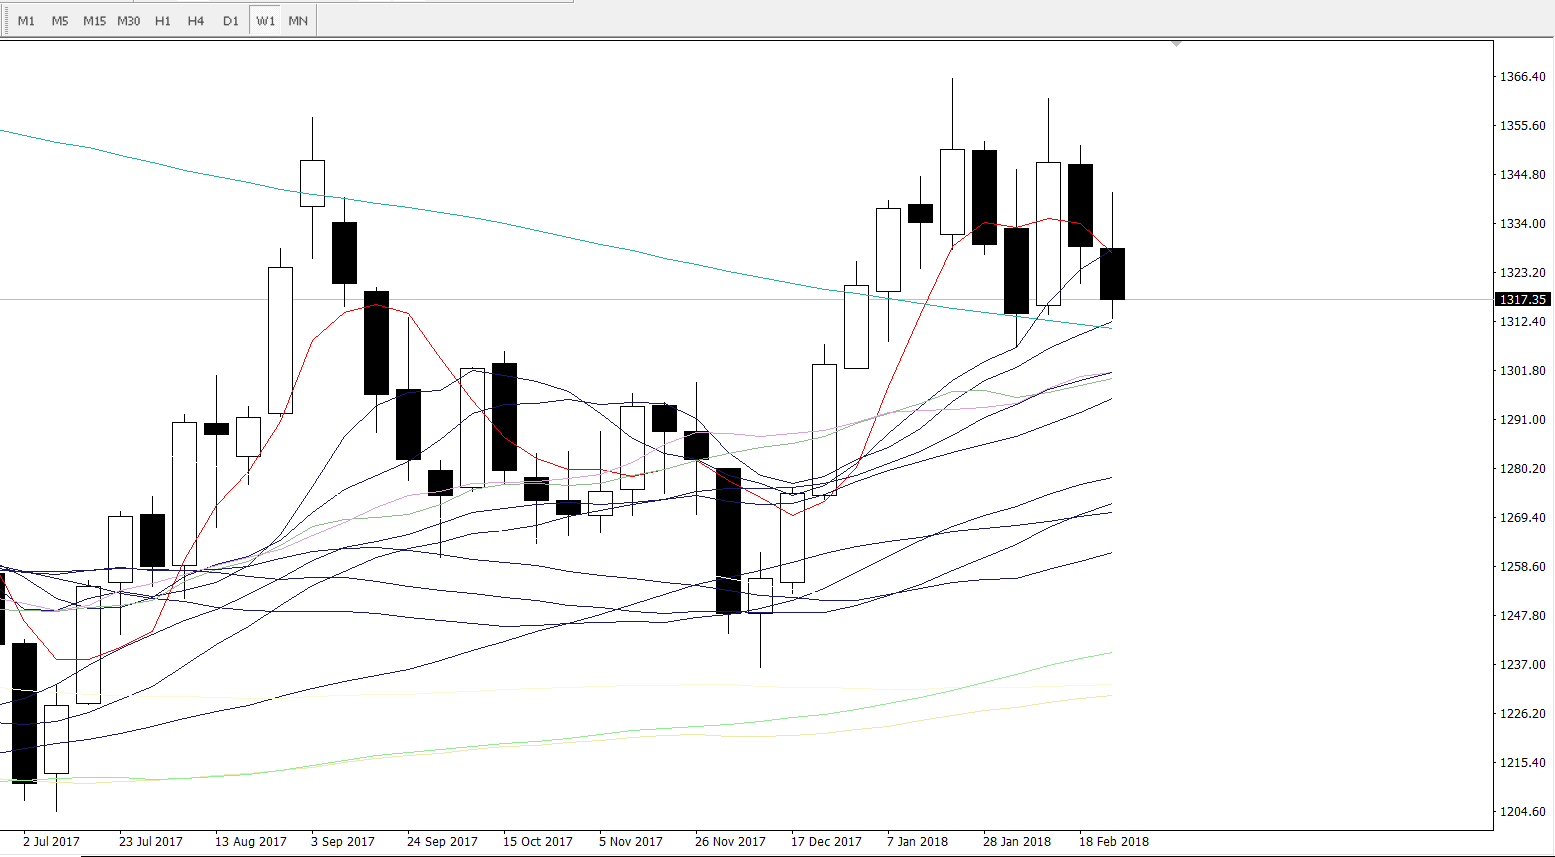This screenshot has width=1555, height=857.
Task: Choose the MN monthly timeframe
Action: [298, 21]
